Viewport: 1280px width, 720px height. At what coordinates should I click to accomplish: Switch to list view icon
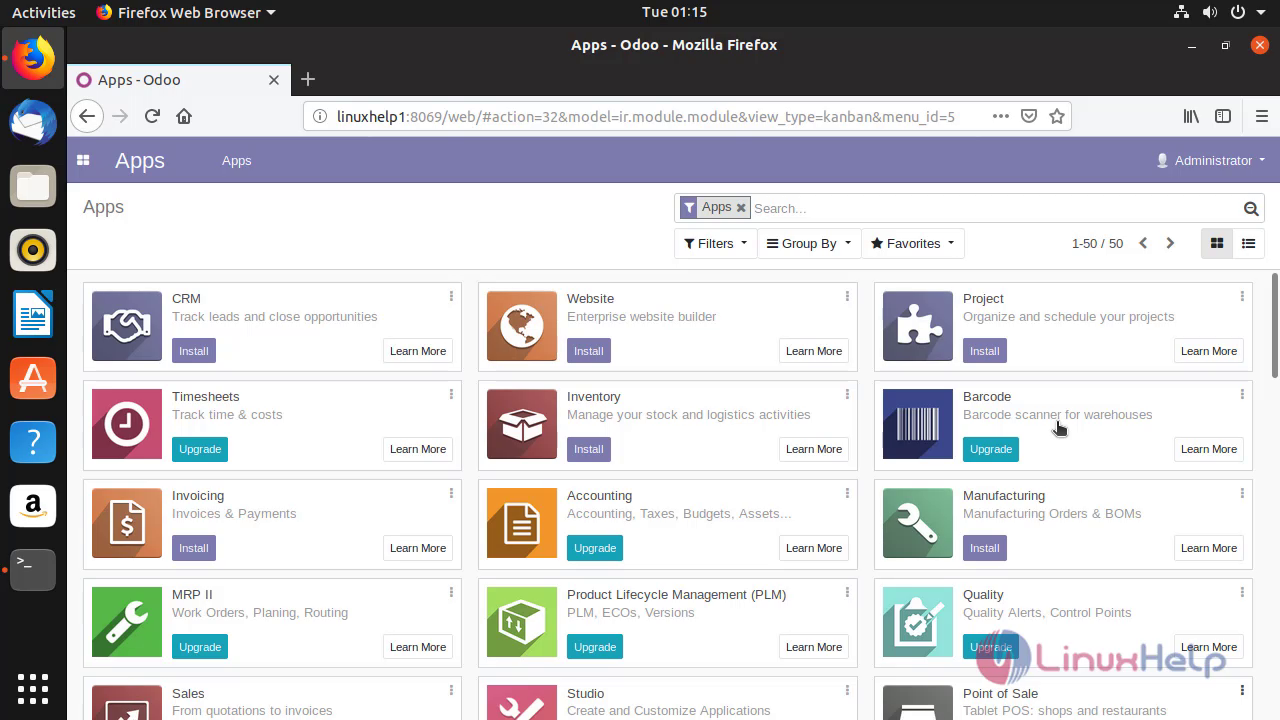1248,243
